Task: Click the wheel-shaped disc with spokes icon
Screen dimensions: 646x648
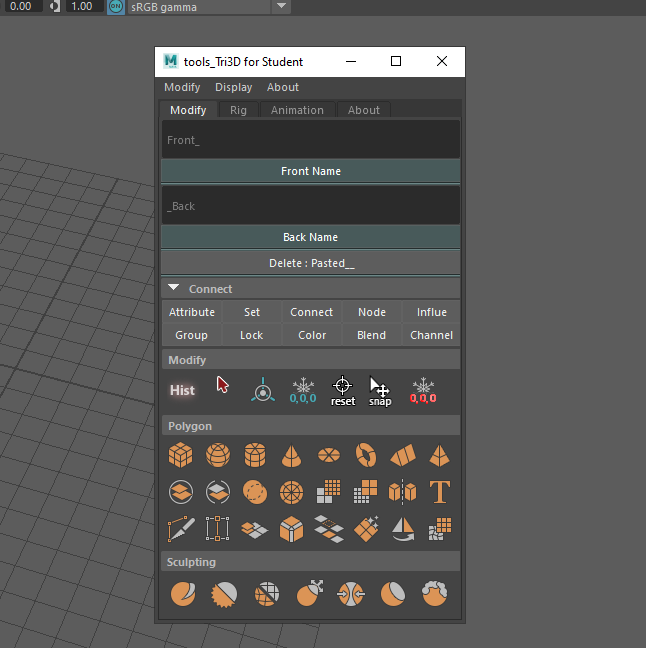Action: 291,492
